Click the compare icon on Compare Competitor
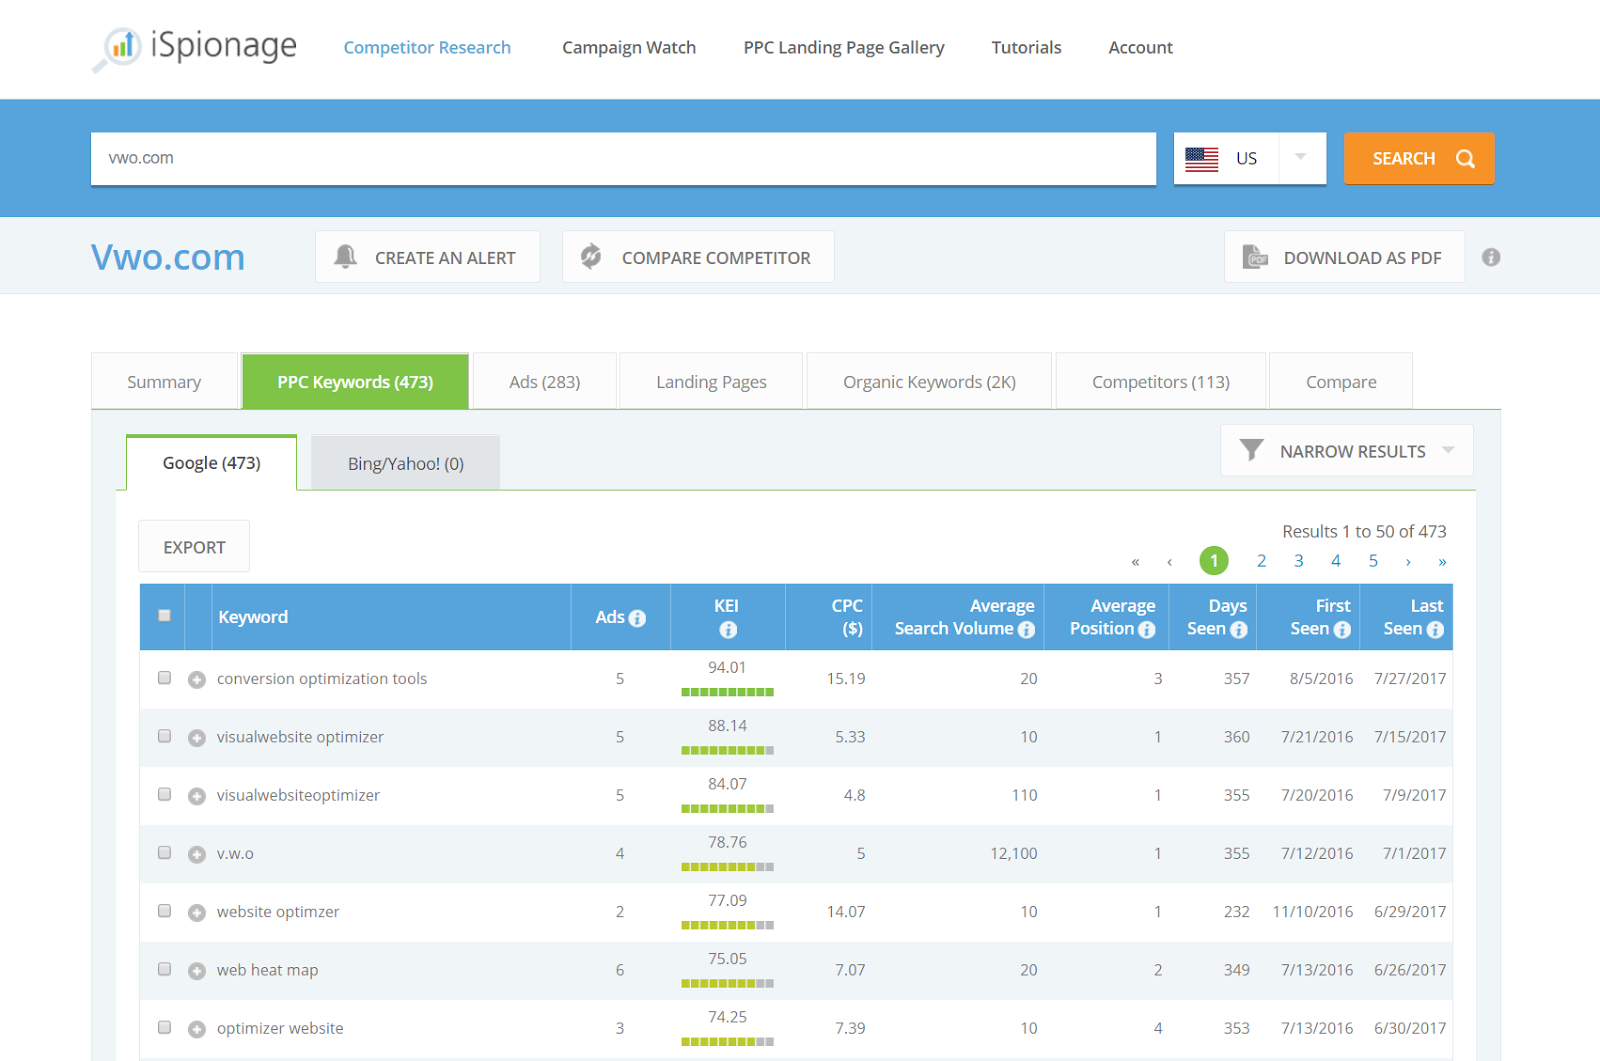The height and width of the screenshot is (1061, 1600). [x=591, y=256]
